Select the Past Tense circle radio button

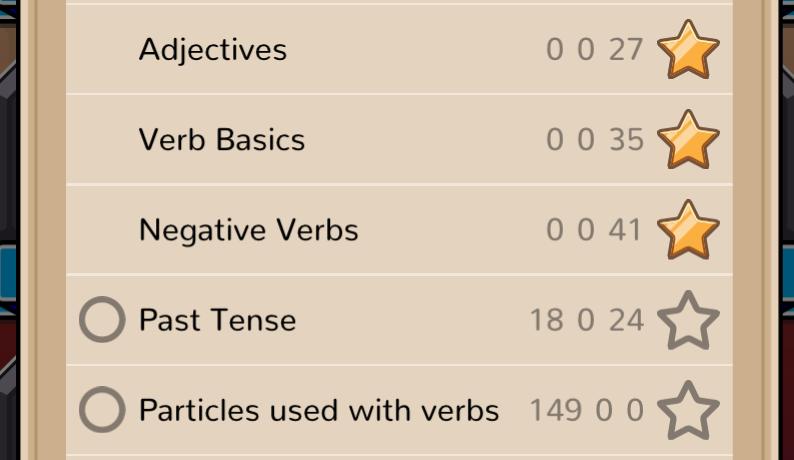(102, 320)
